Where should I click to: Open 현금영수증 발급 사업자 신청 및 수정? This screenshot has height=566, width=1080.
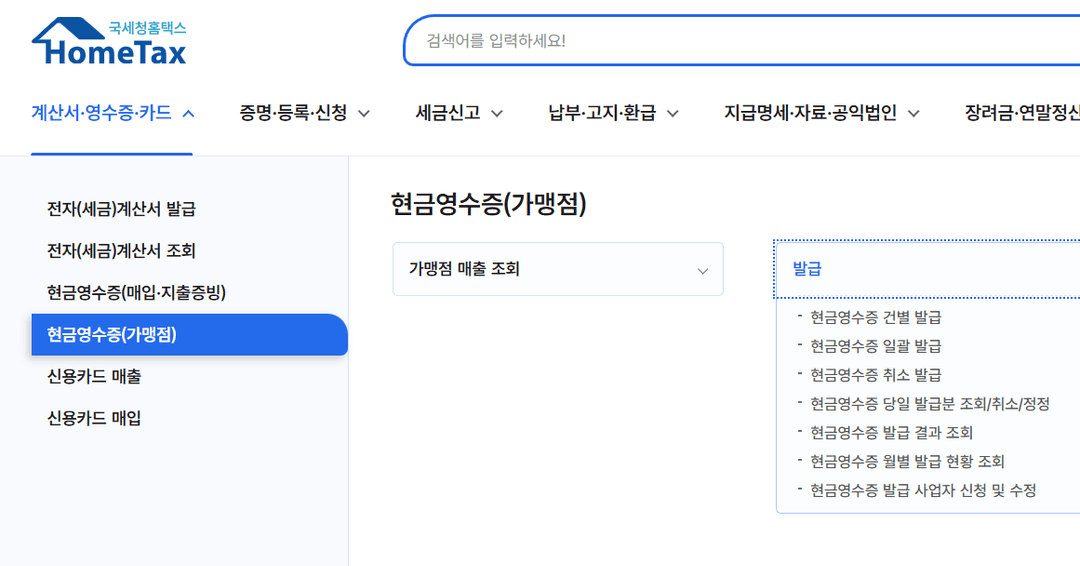click(x=923, y=491)
